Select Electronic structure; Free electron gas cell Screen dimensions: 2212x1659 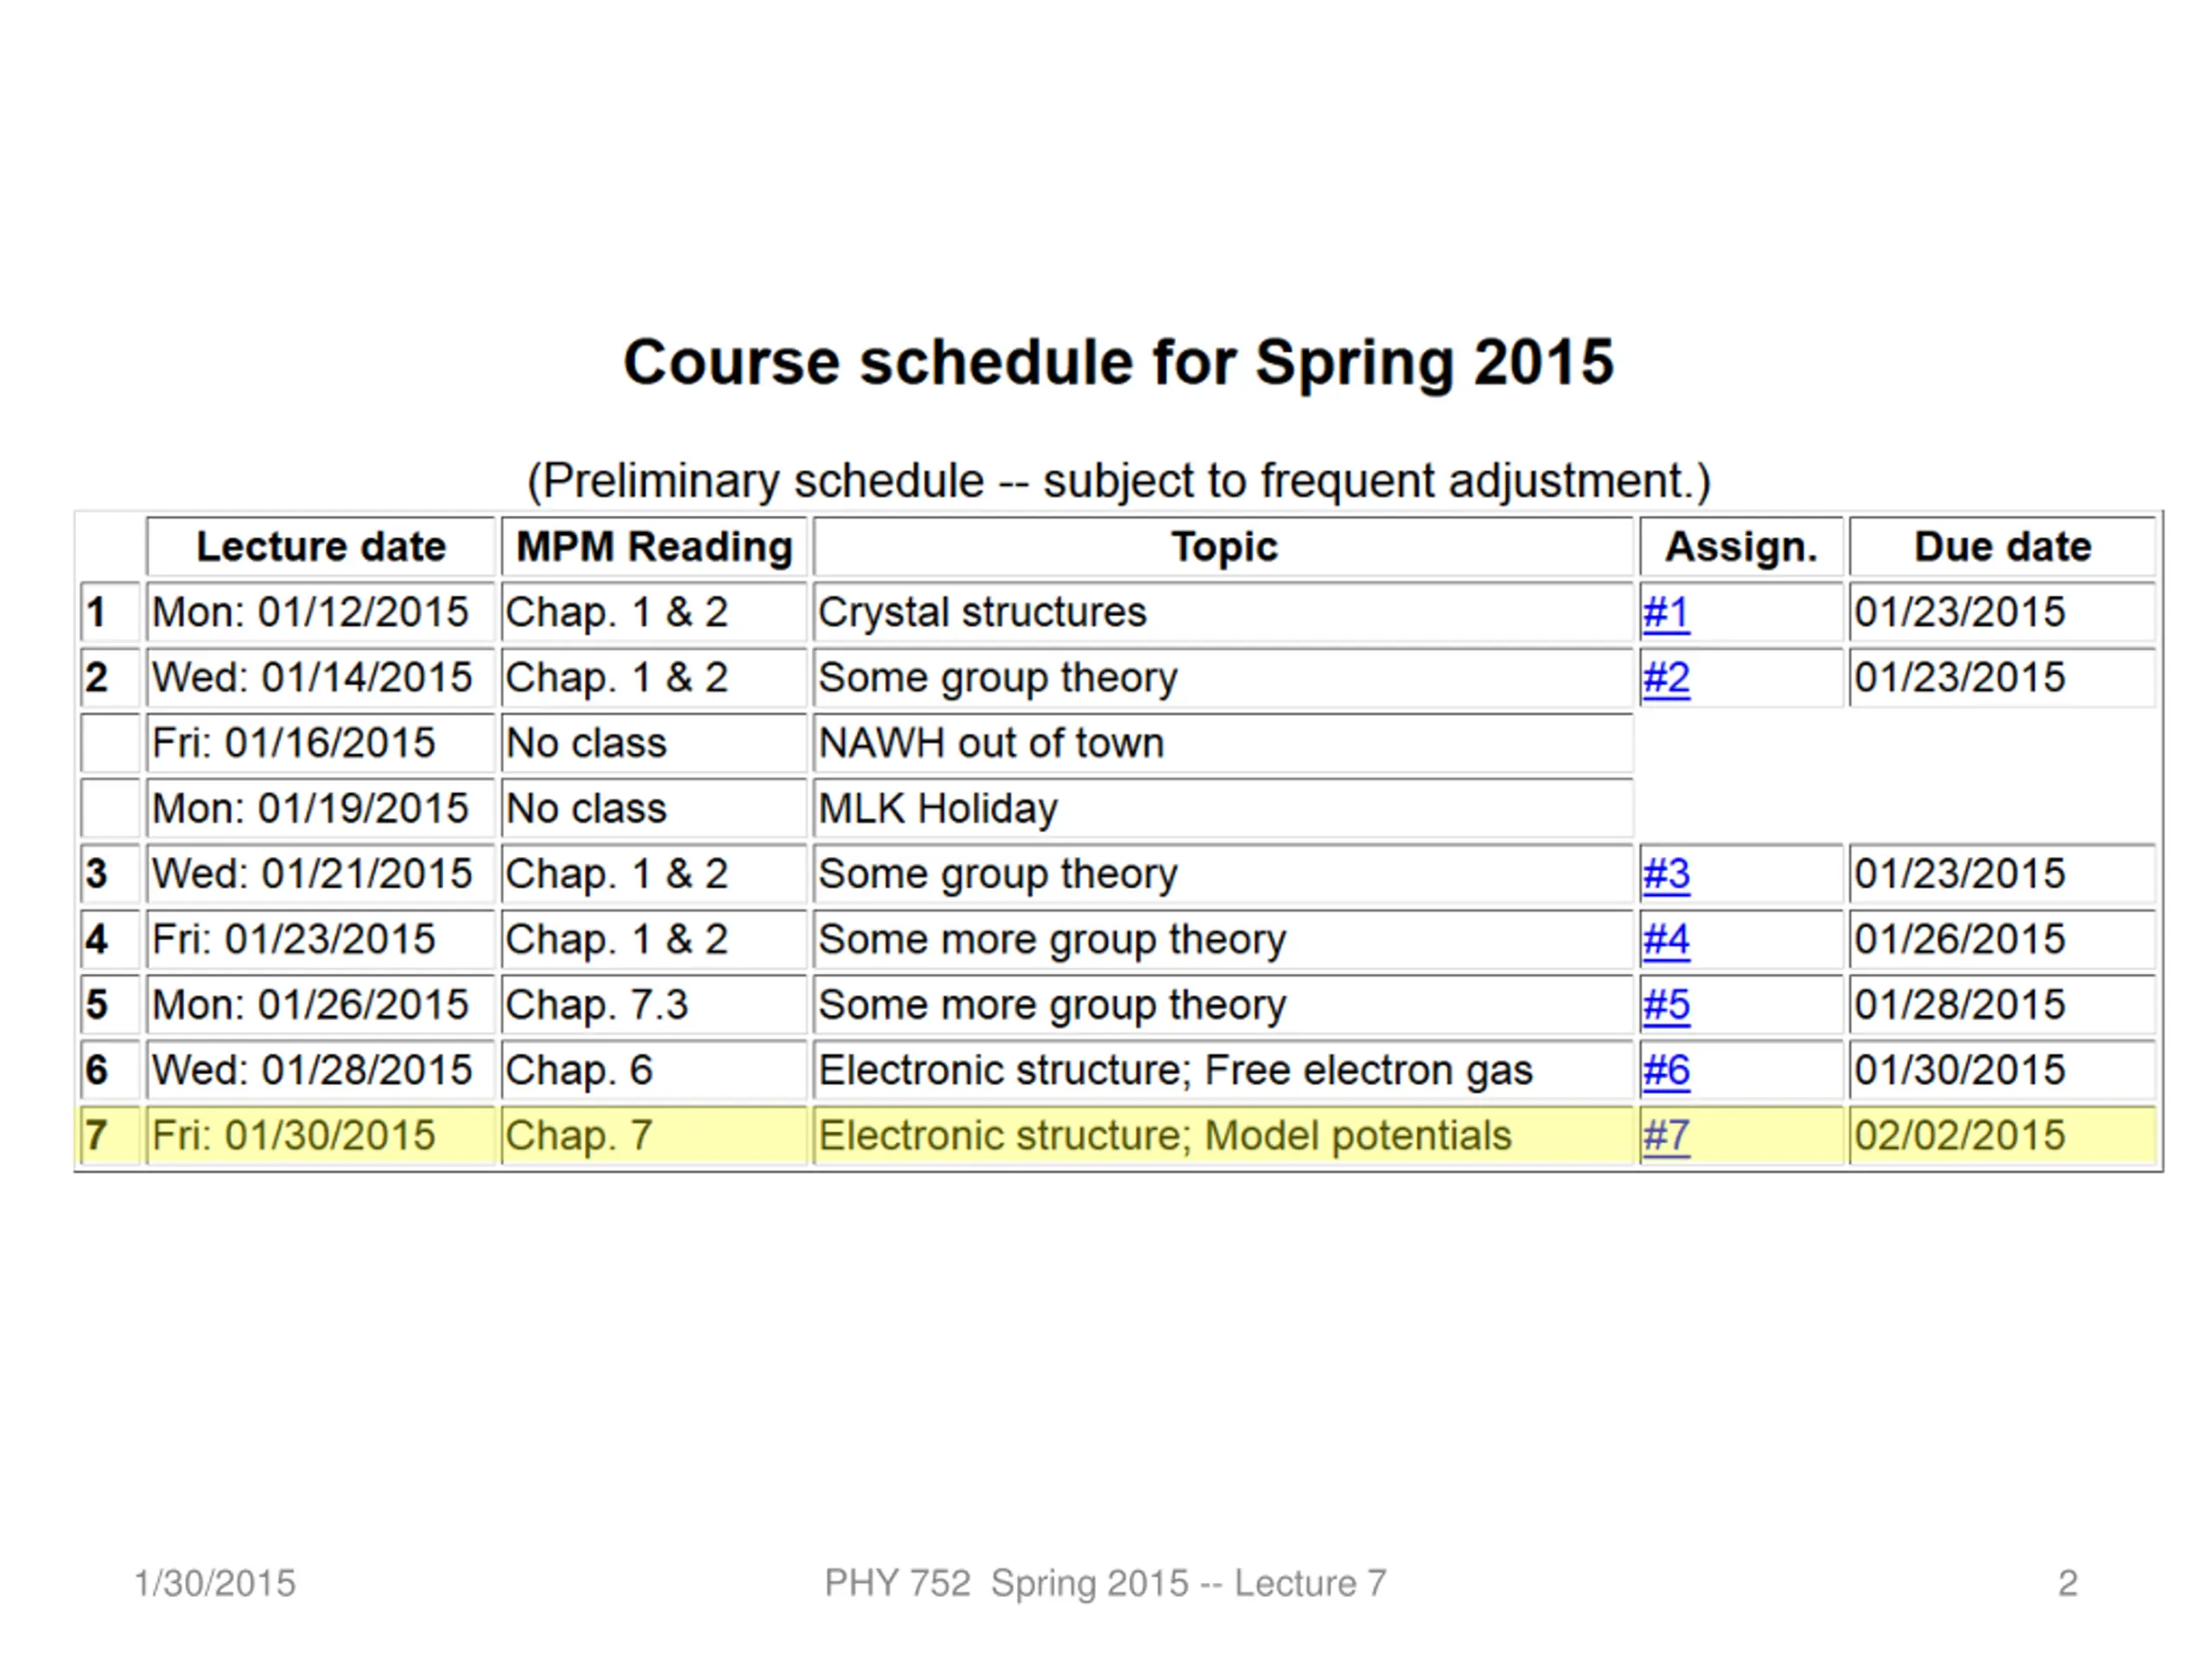click(1224, 1070)
